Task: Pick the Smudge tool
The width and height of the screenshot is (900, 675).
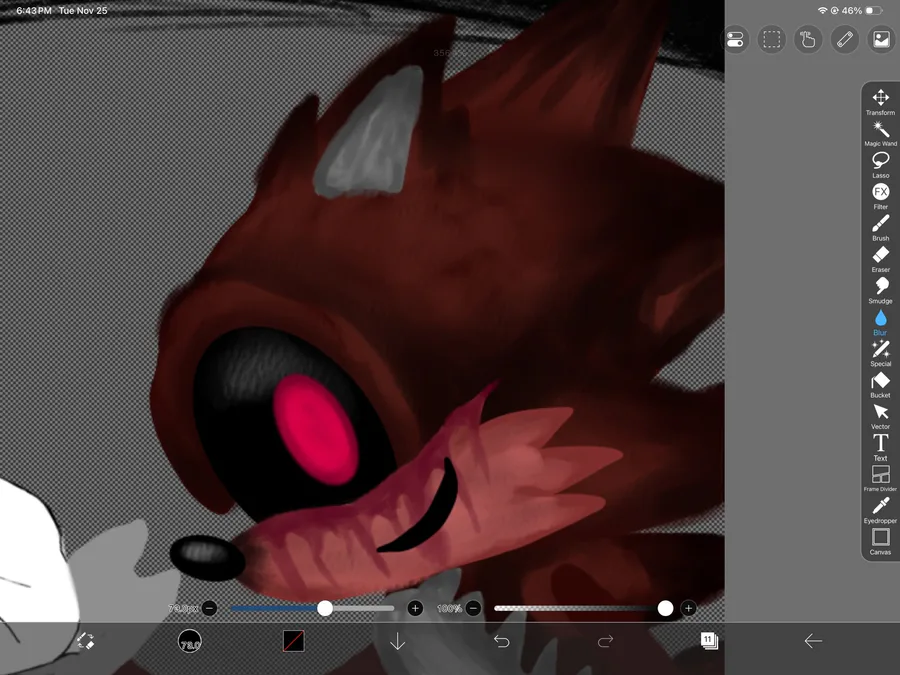Action: [880, 290]
